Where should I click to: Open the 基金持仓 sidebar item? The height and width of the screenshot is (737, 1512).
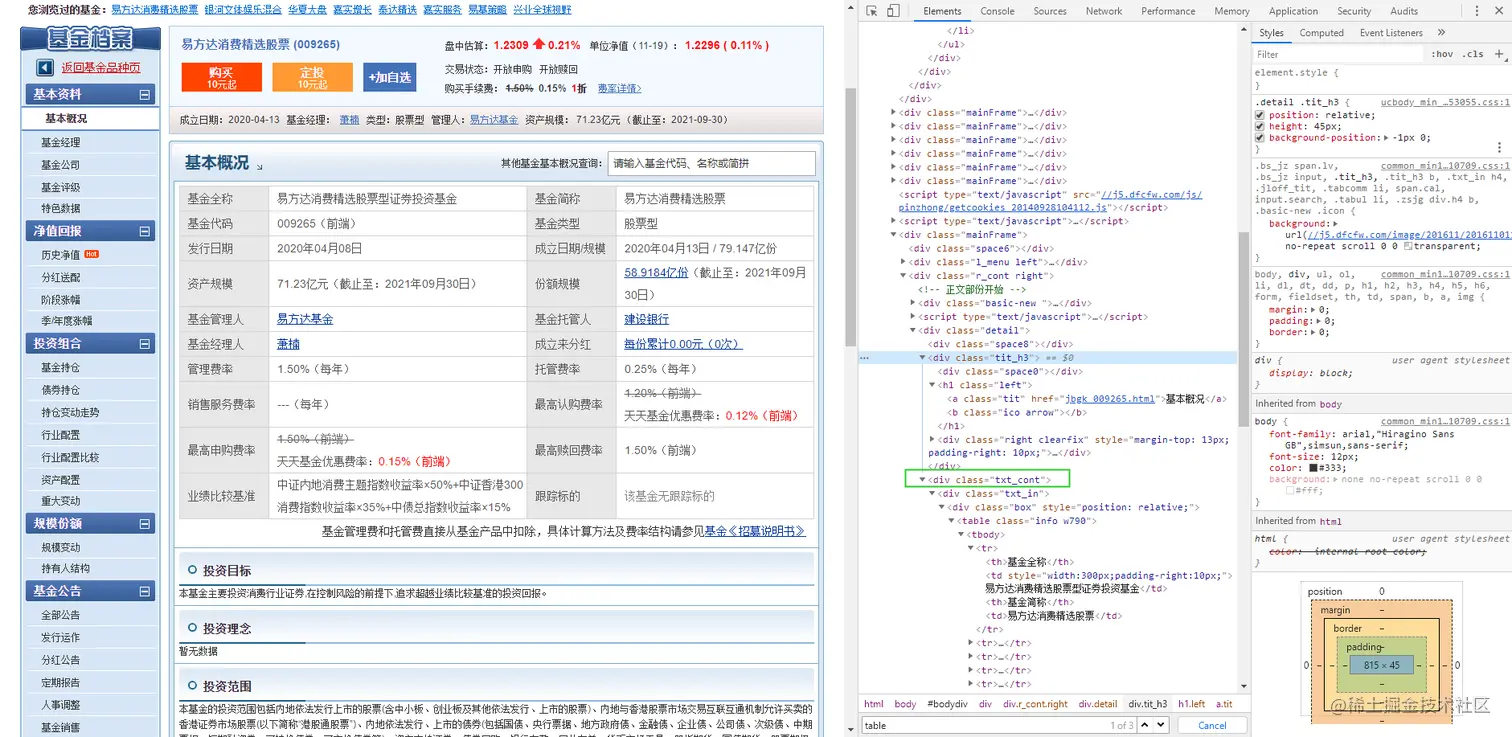61,367
